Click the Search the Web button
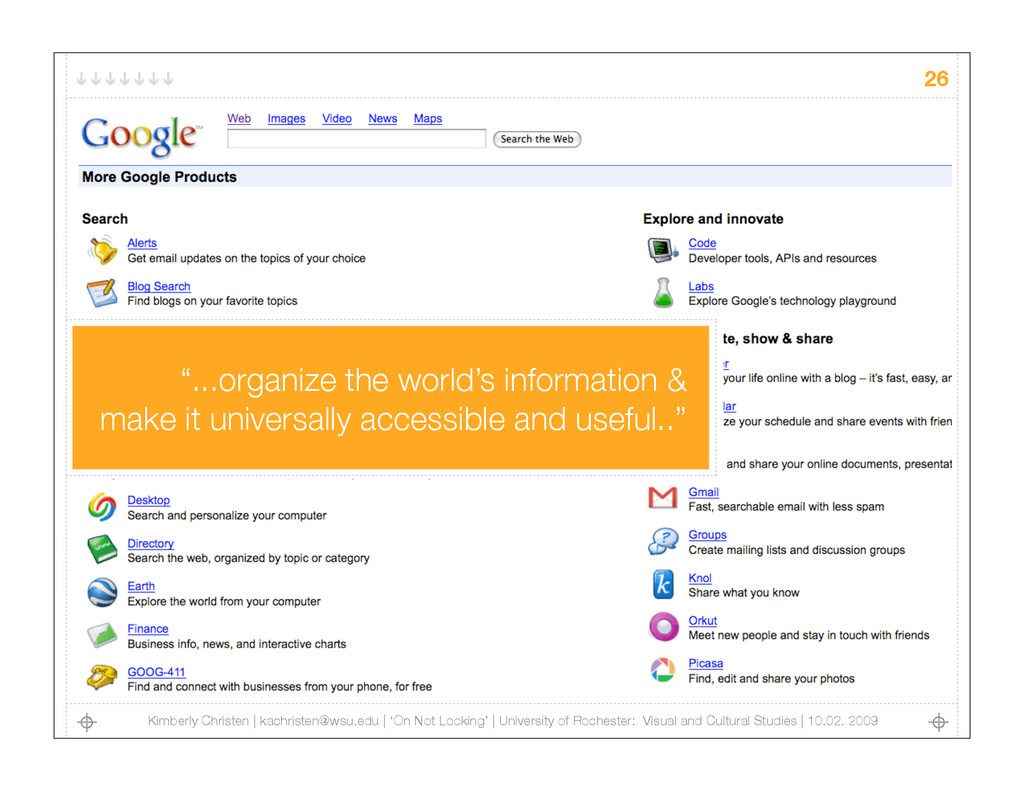This screenshot has width=1024, height=791. click(537, 139)
